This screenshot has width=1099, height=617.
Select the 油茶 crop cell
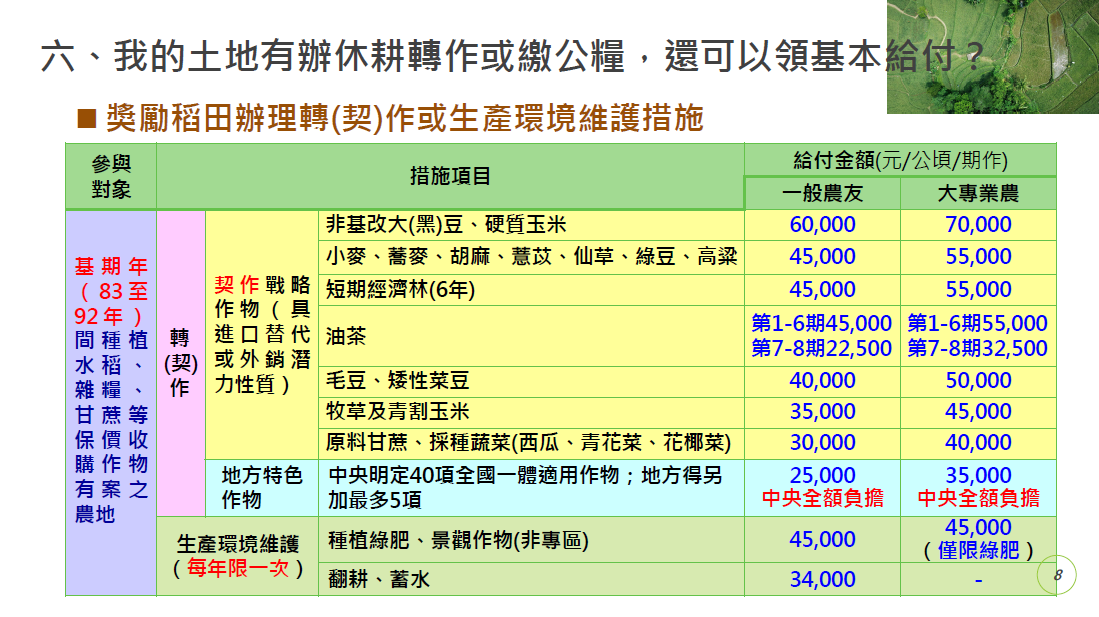346,336
